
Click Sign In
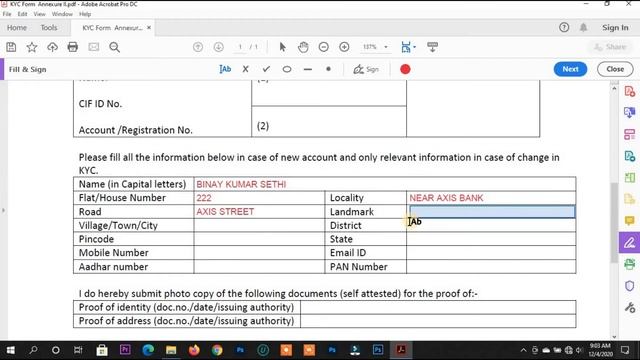[x=615, y=28]
